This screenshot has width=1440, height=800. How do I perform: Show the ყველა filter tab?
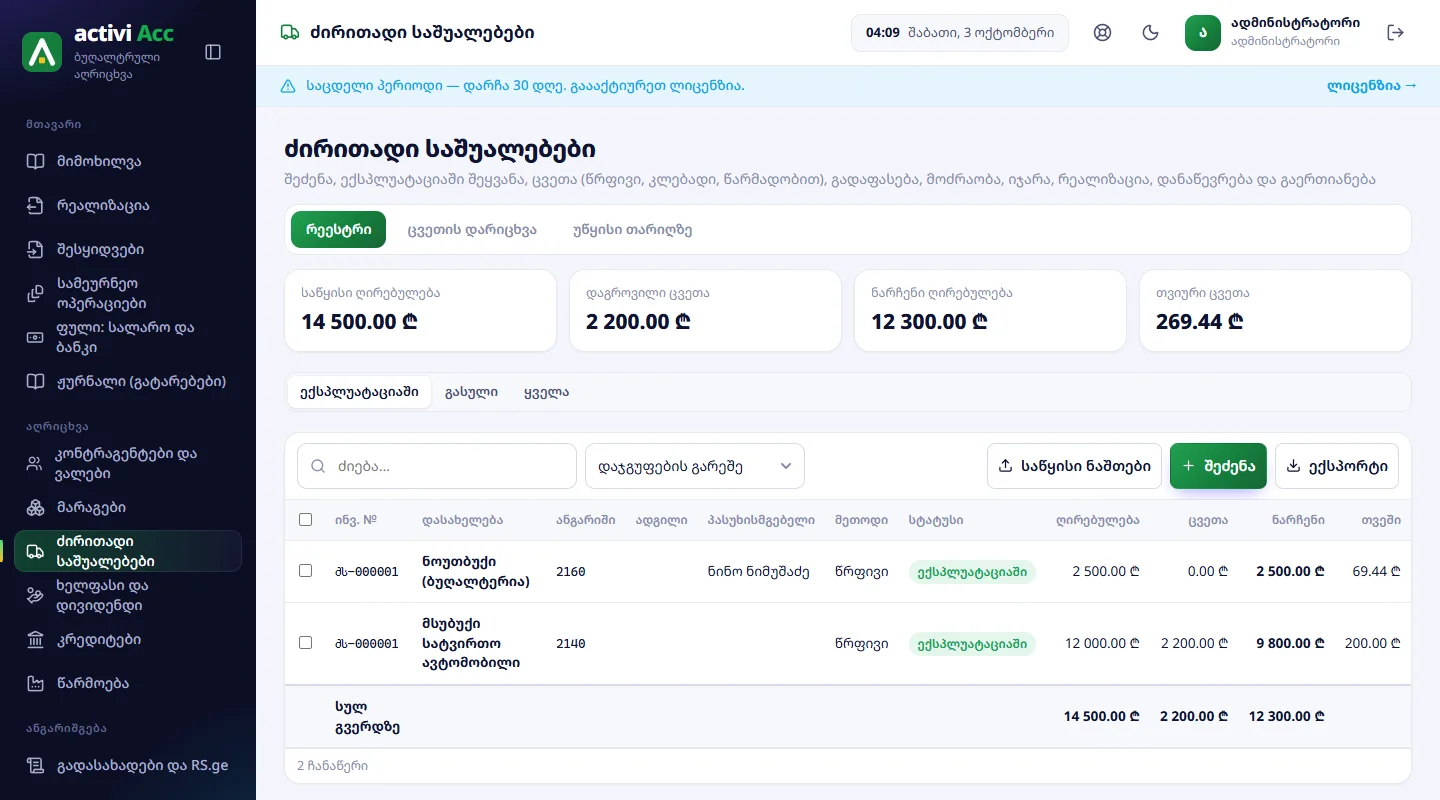(546, 392)
